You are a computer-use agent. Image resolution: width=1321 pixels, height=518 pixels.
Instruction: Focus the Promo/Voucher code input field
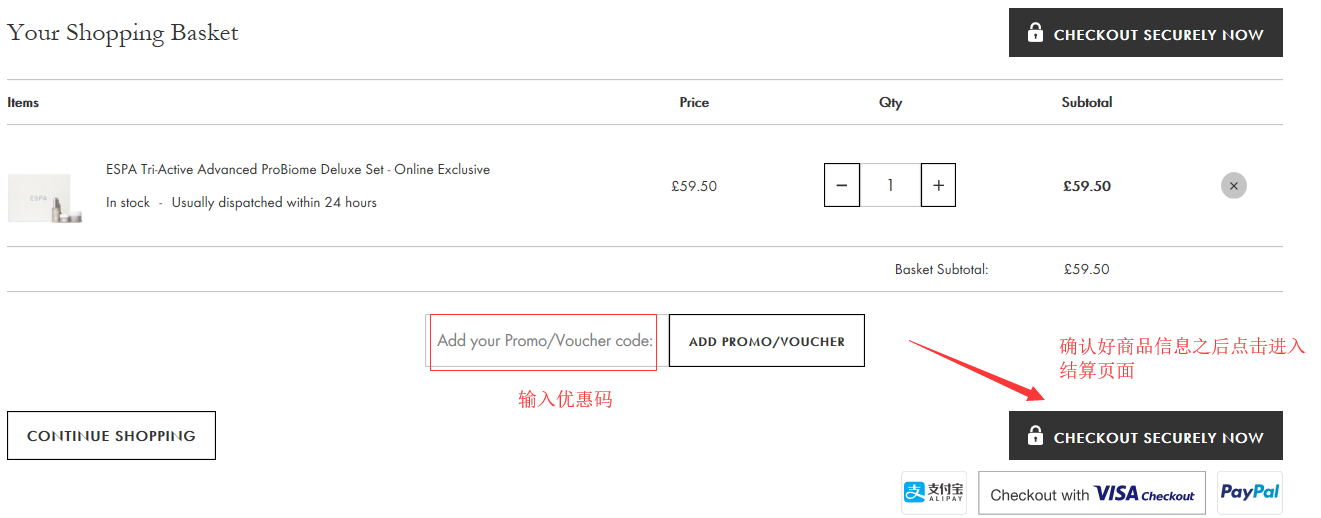pyautogui.click(x=544, y=341)
